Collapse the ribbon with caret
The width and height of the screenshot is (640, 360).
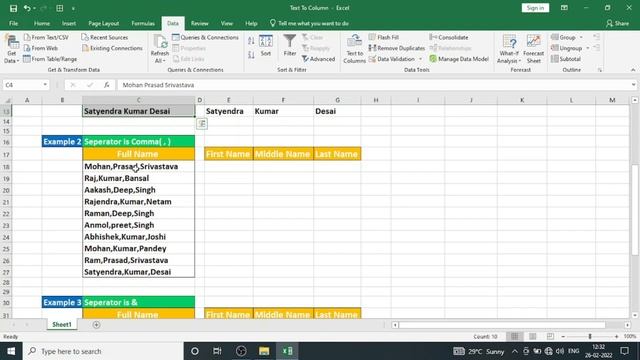pyautogui.click(x=633, y=70)
